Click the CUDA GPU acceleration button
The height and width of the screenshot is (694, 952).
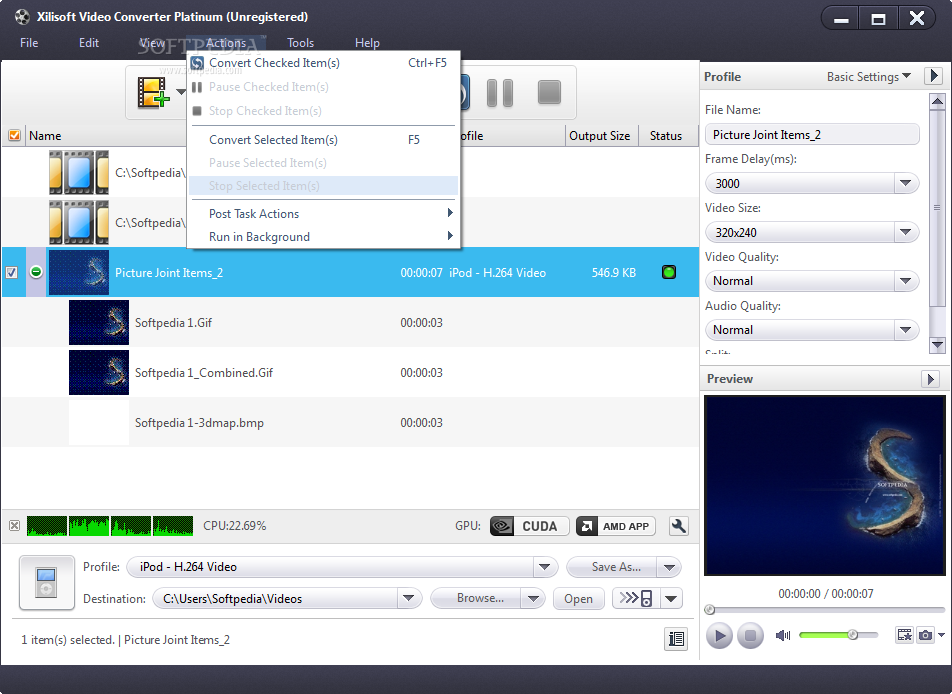[529, 526]
